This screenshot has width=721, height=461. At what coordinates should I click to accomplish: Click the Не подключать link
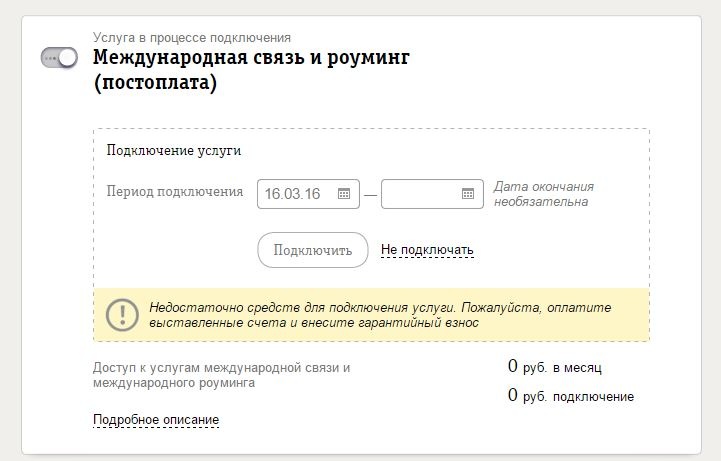pos(427,250)
